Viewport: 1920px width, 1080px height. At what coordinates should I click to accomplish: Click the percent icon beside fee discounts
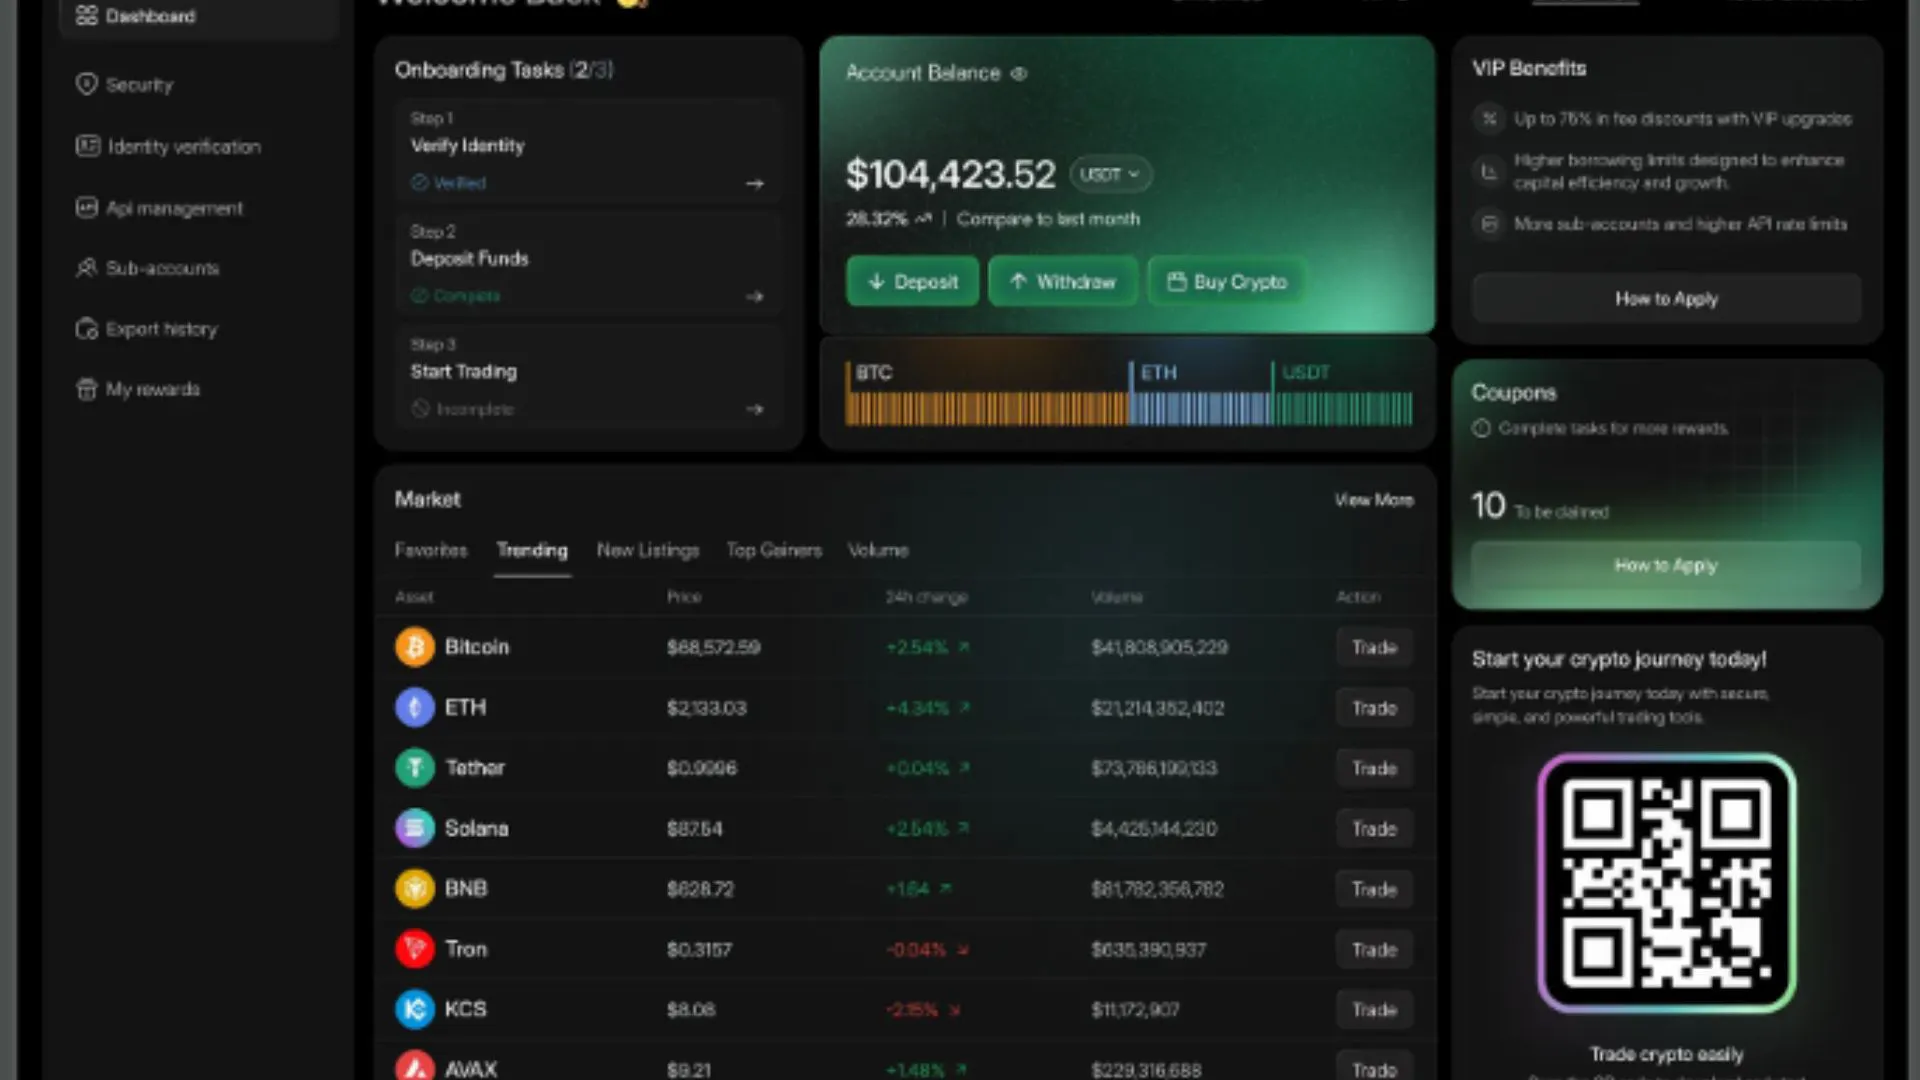pyautogui.click(x=1489, y=118)
